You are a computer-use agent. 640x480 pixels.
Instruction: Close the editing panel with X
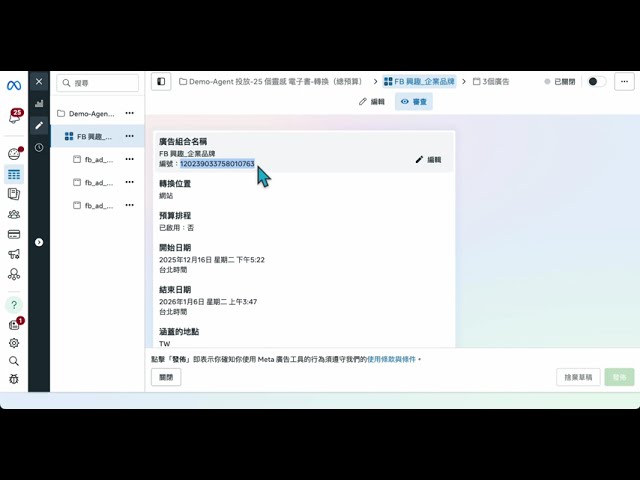(39, 82)
